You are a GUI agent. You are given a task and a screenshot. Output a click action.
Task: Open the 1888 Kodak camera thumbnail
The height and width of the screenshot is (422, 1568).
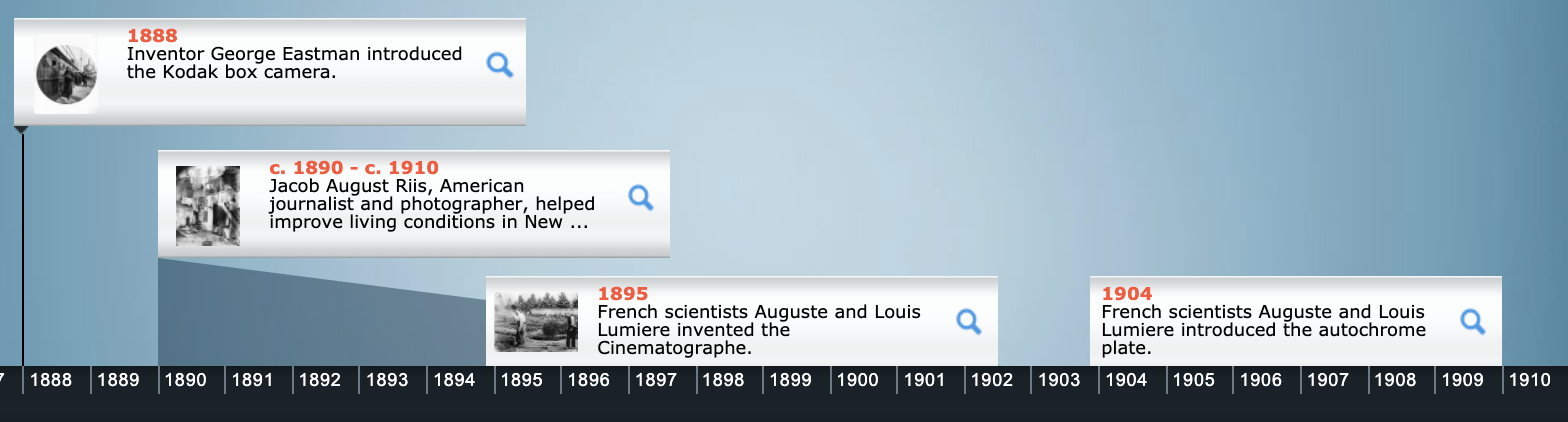(66, 73)
